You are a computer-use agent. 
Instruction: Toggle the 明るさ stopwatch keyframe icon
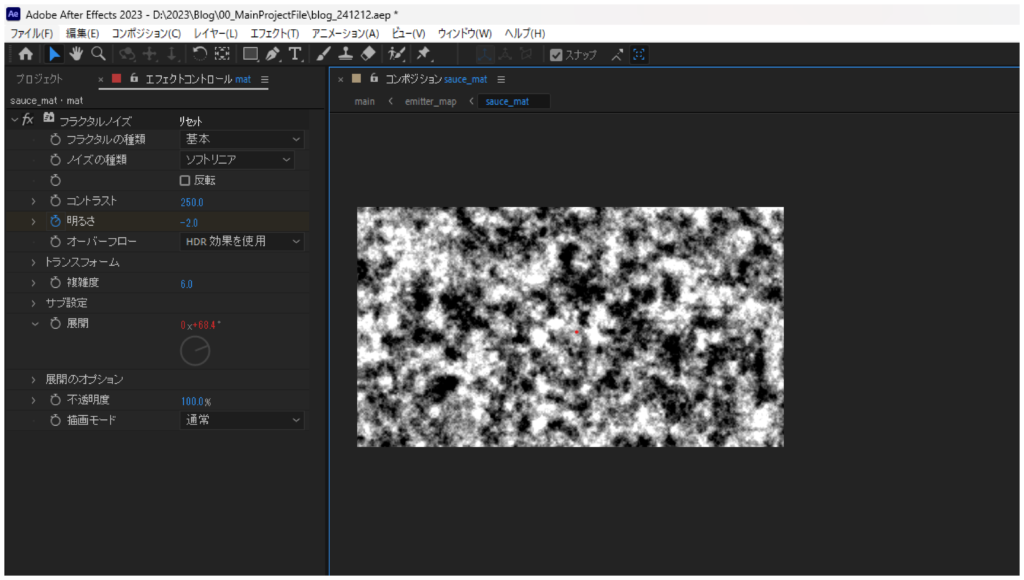point(56,221)
